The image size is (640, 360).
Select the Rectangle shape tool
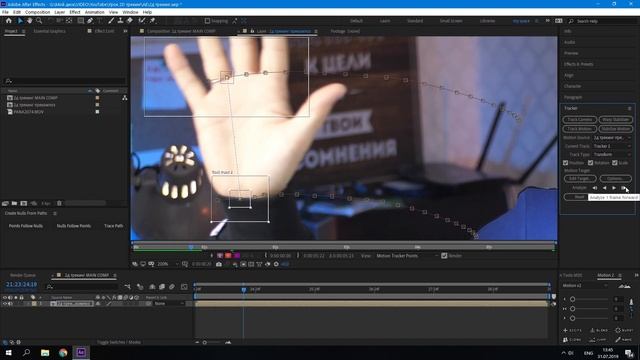[81, 21]
